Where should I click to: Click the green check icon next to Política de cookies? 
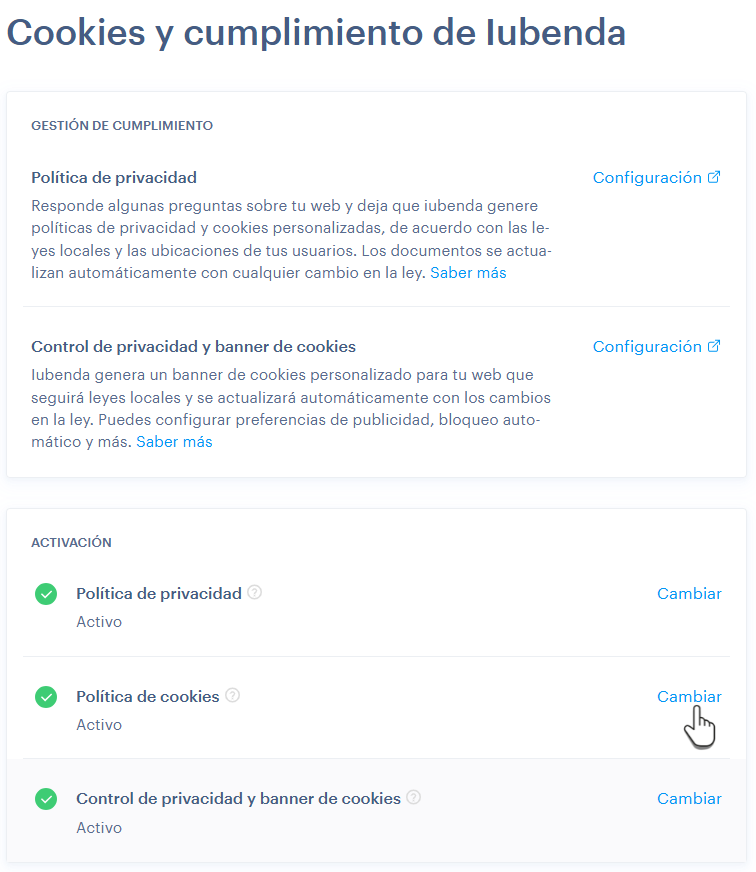[46, 696]
